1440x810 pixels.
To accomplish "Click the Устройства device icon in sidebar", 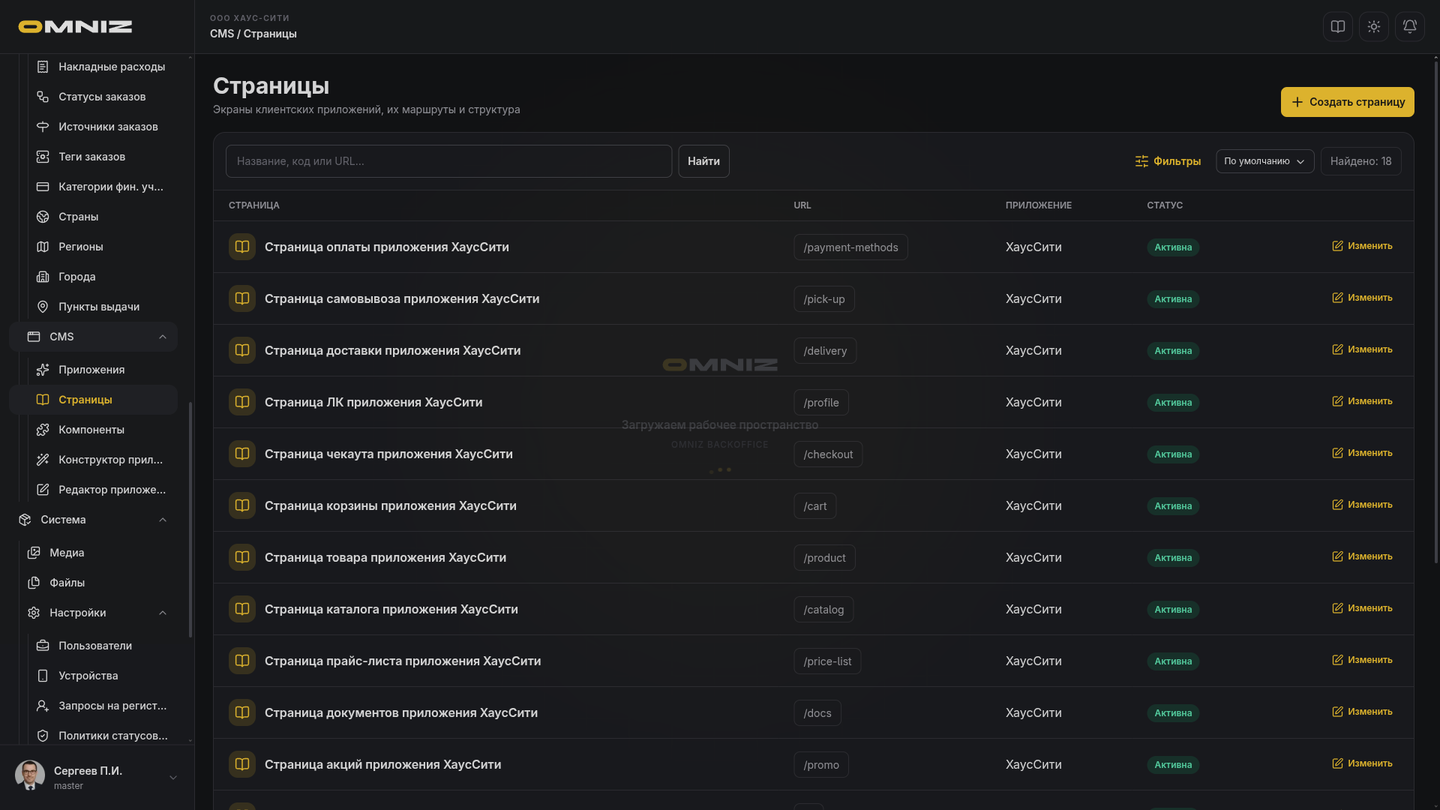I will [43, 676].
